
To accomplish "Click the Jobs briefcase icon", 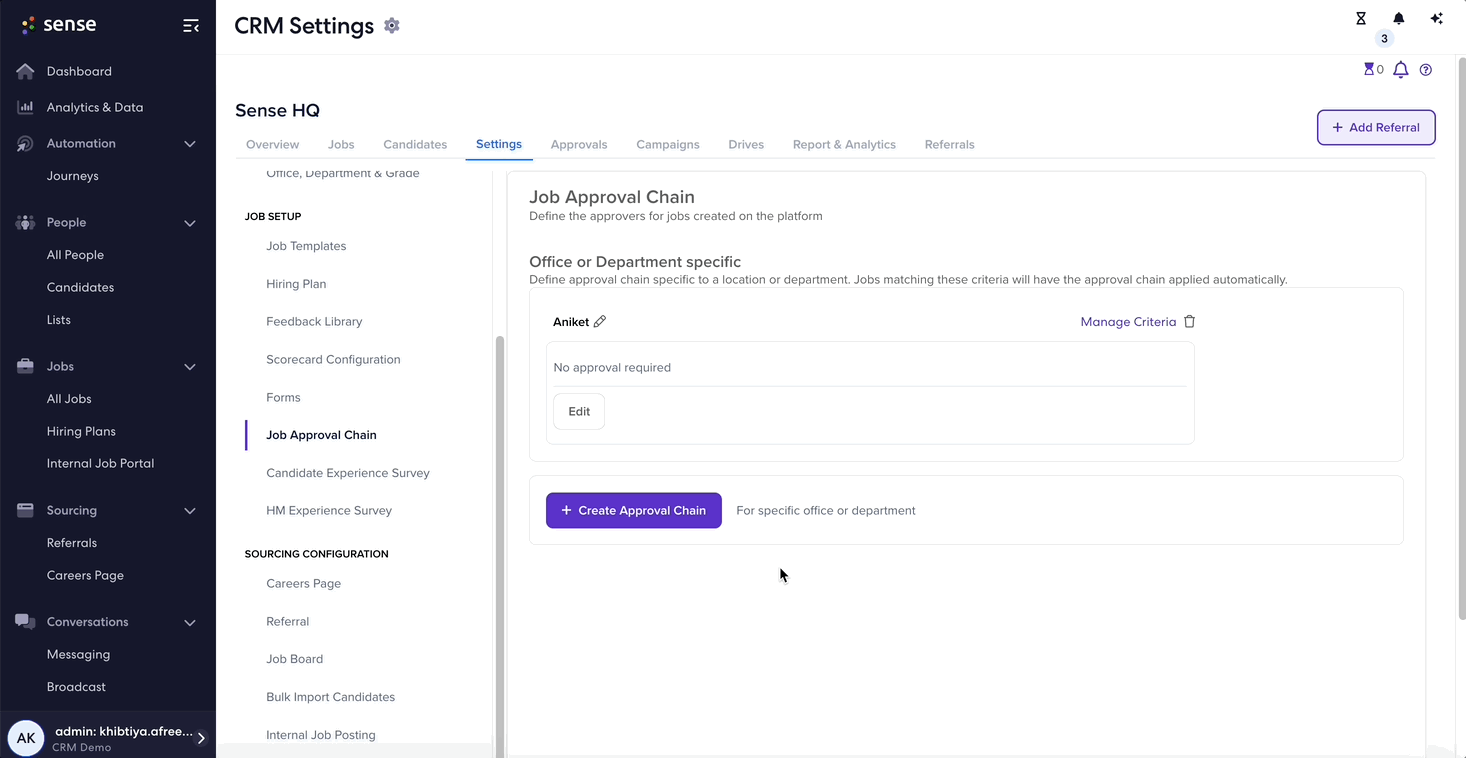I will tap(25, 367).
